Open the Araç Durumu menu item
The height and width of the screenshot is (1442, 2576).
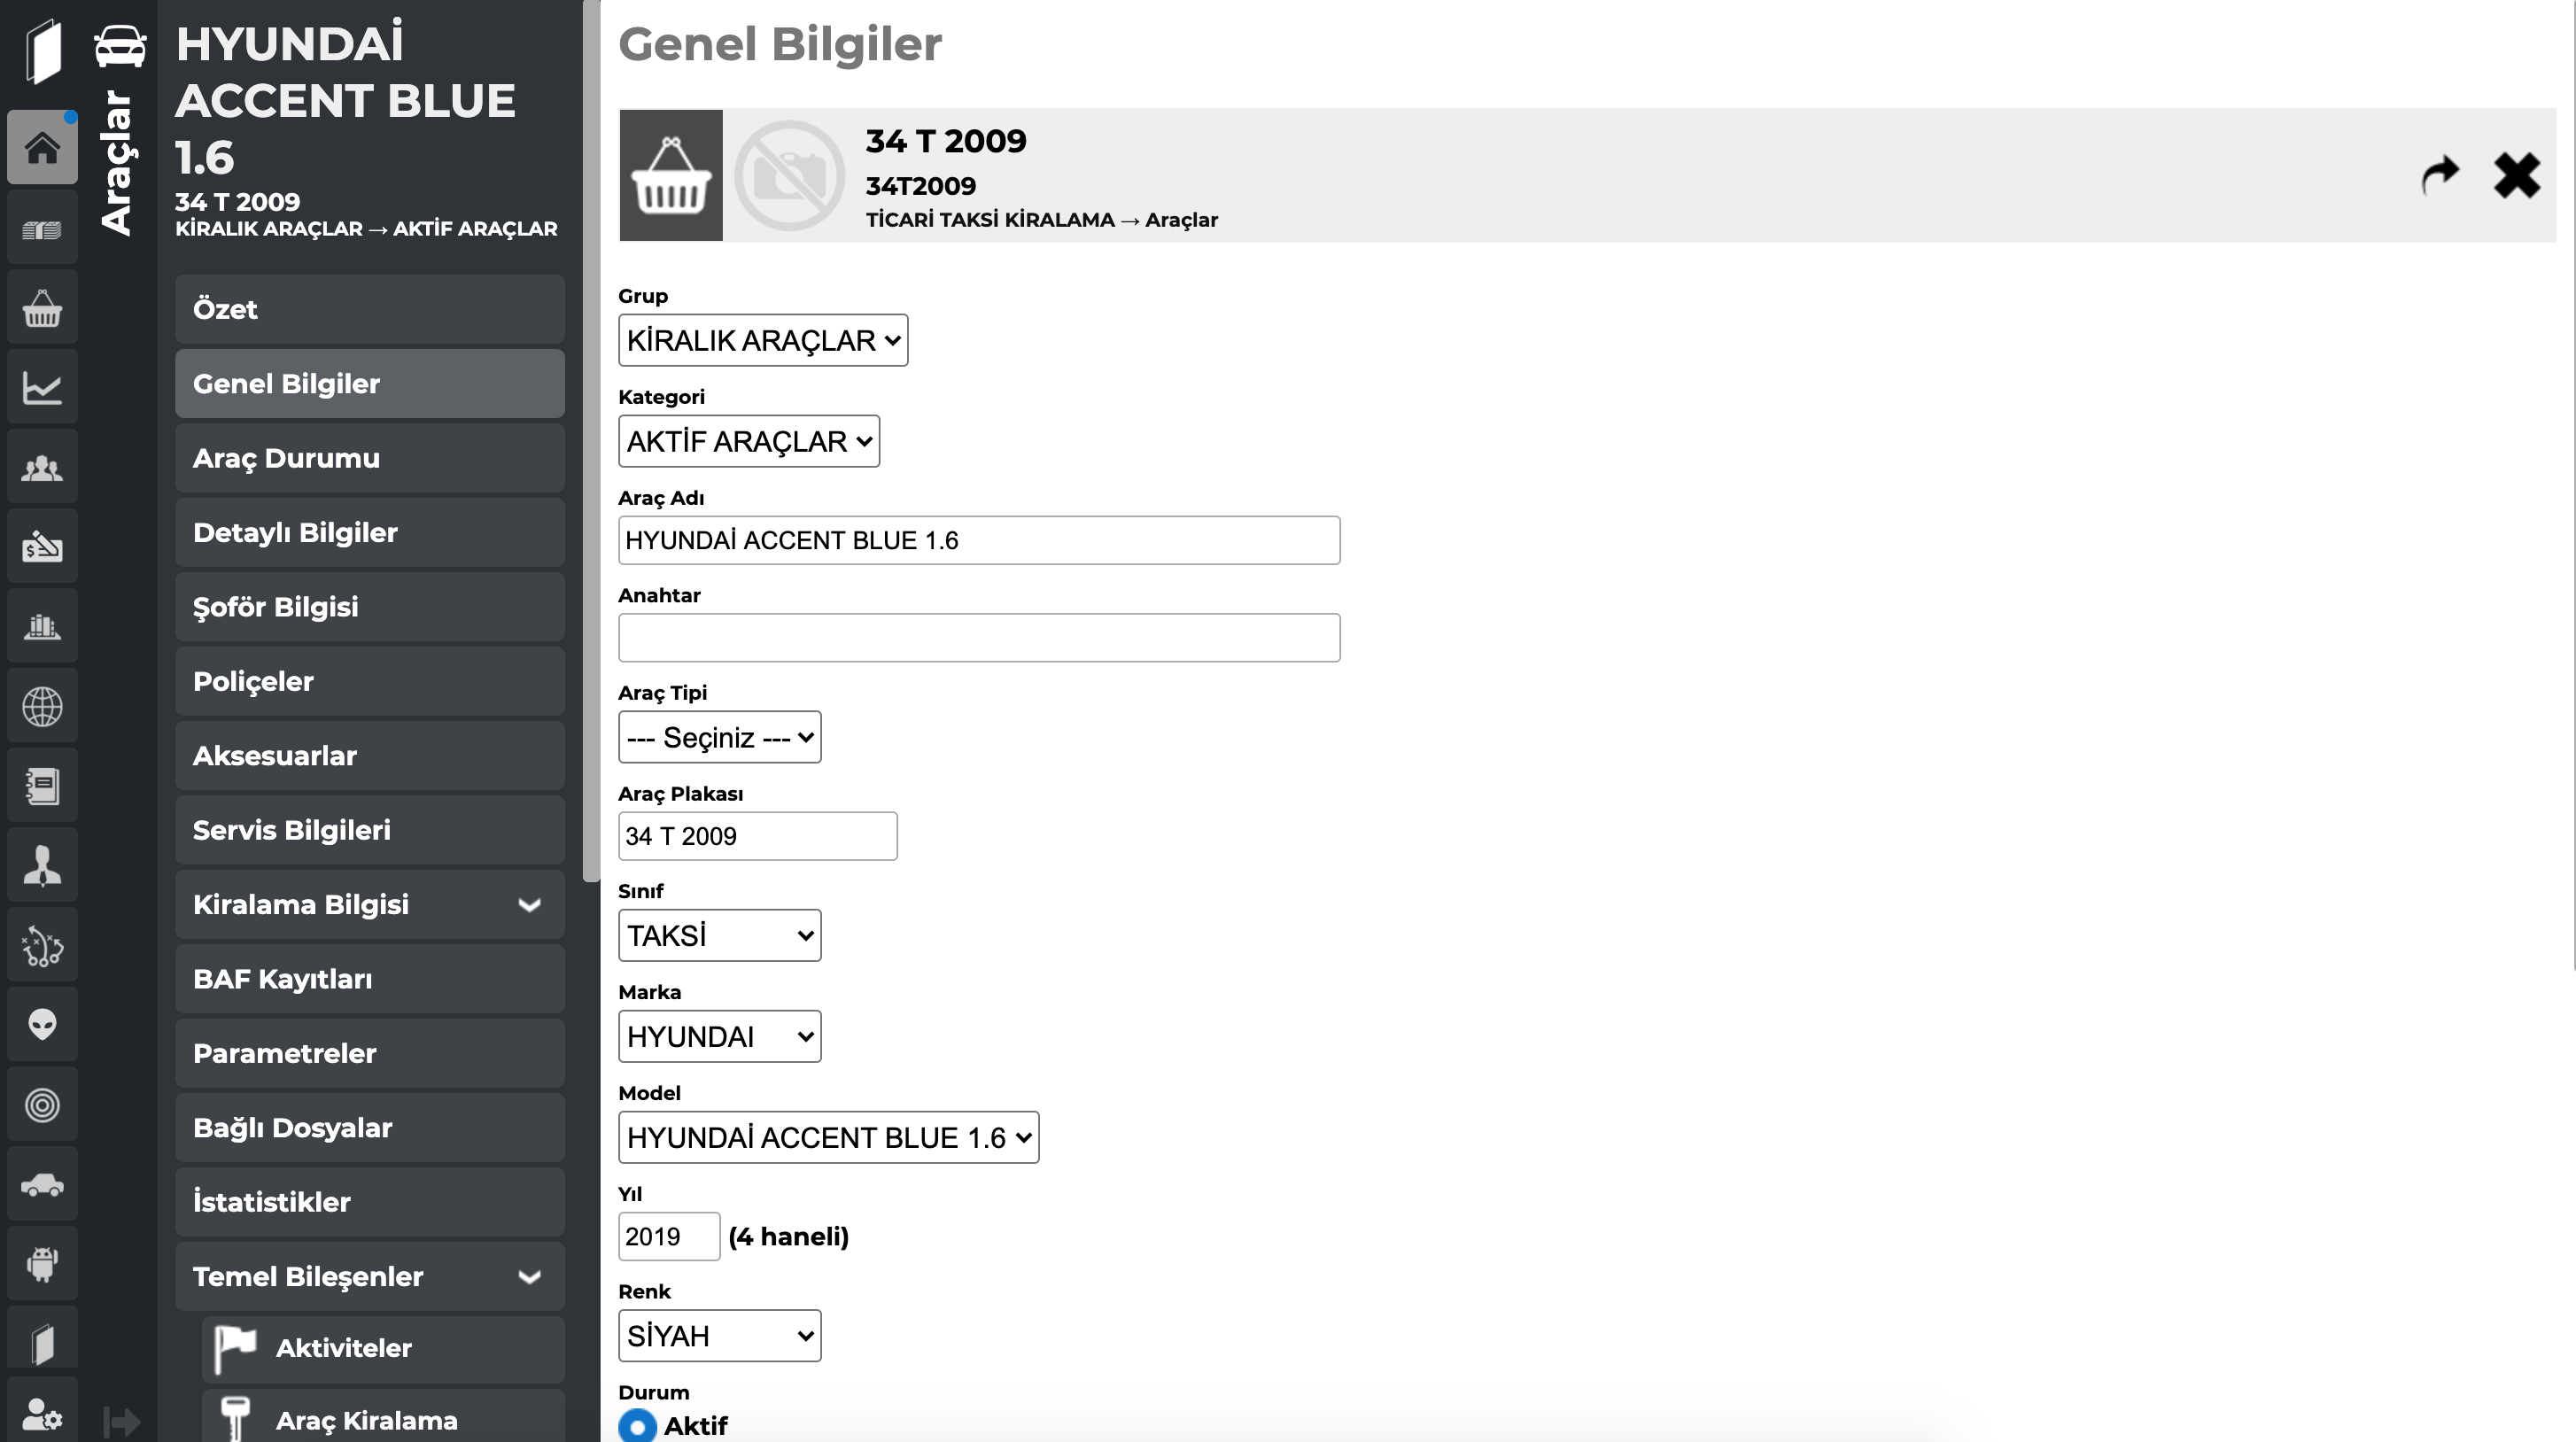[370, 458]
